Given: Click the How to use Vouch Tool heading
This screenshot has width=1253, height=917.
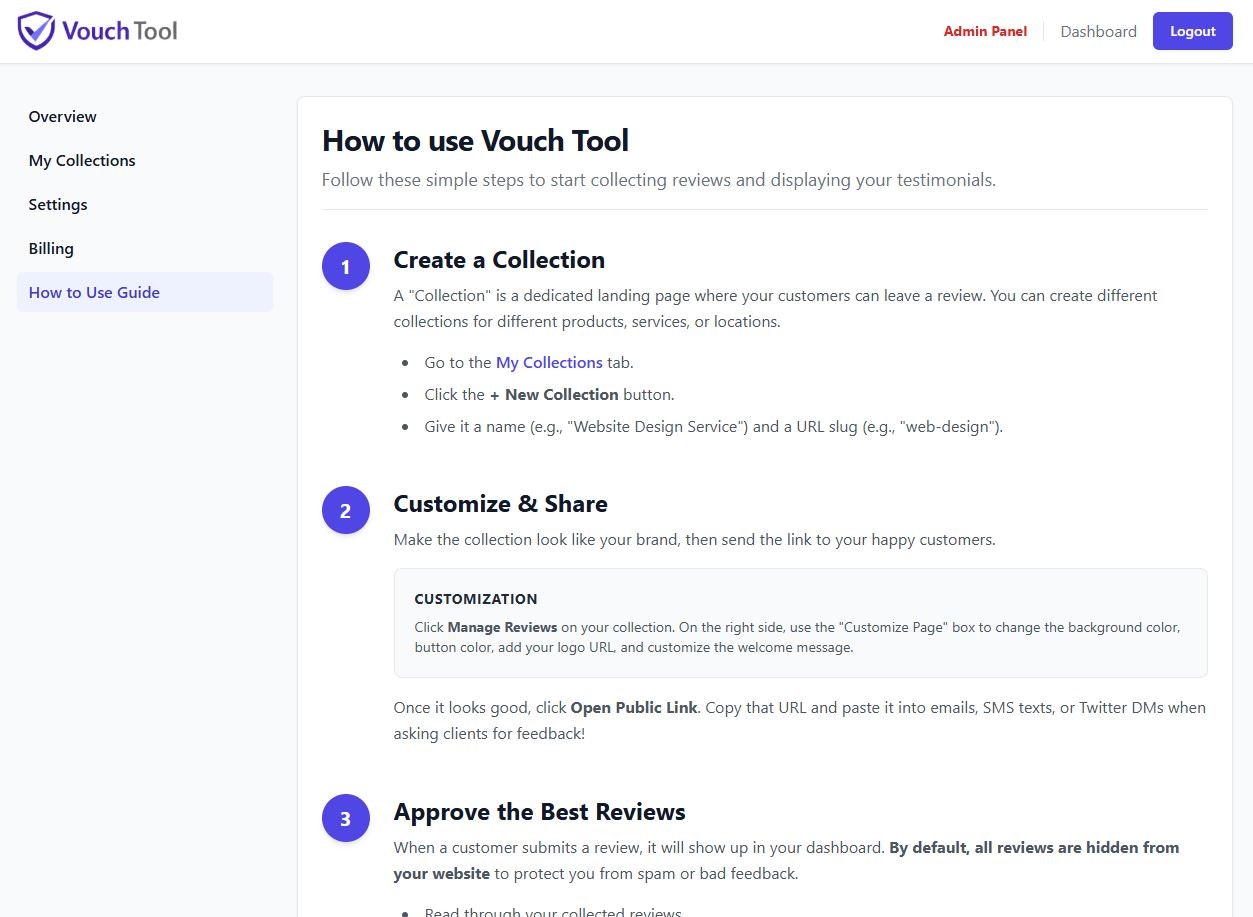Looking at the screenshot, I should pos(475,141).
